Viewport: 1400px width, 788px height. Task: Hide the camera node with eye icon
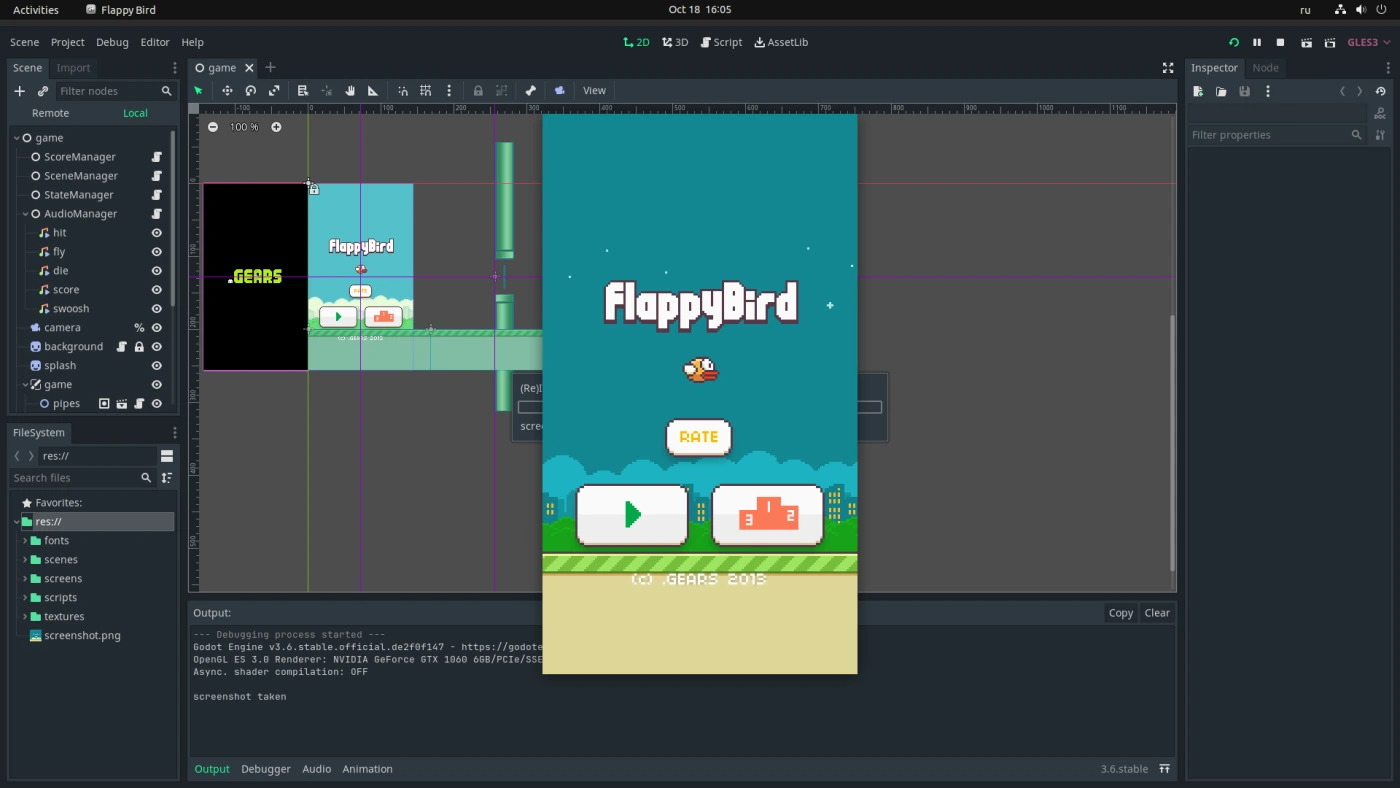tap(157, 328)
